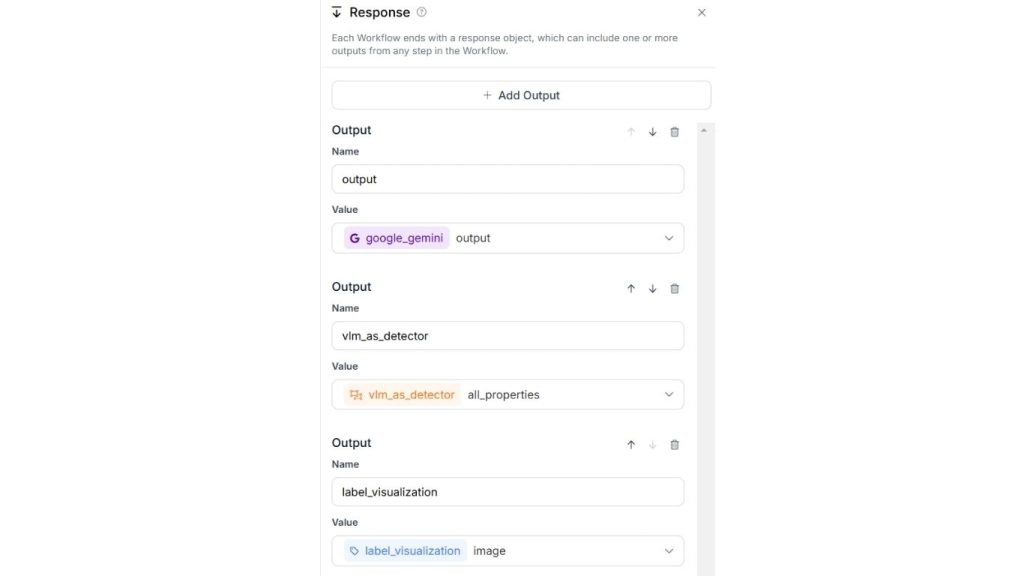Open the Response help question mark
The height and width of the screenshot is (576, 1024).
click(x=421, y=12)
